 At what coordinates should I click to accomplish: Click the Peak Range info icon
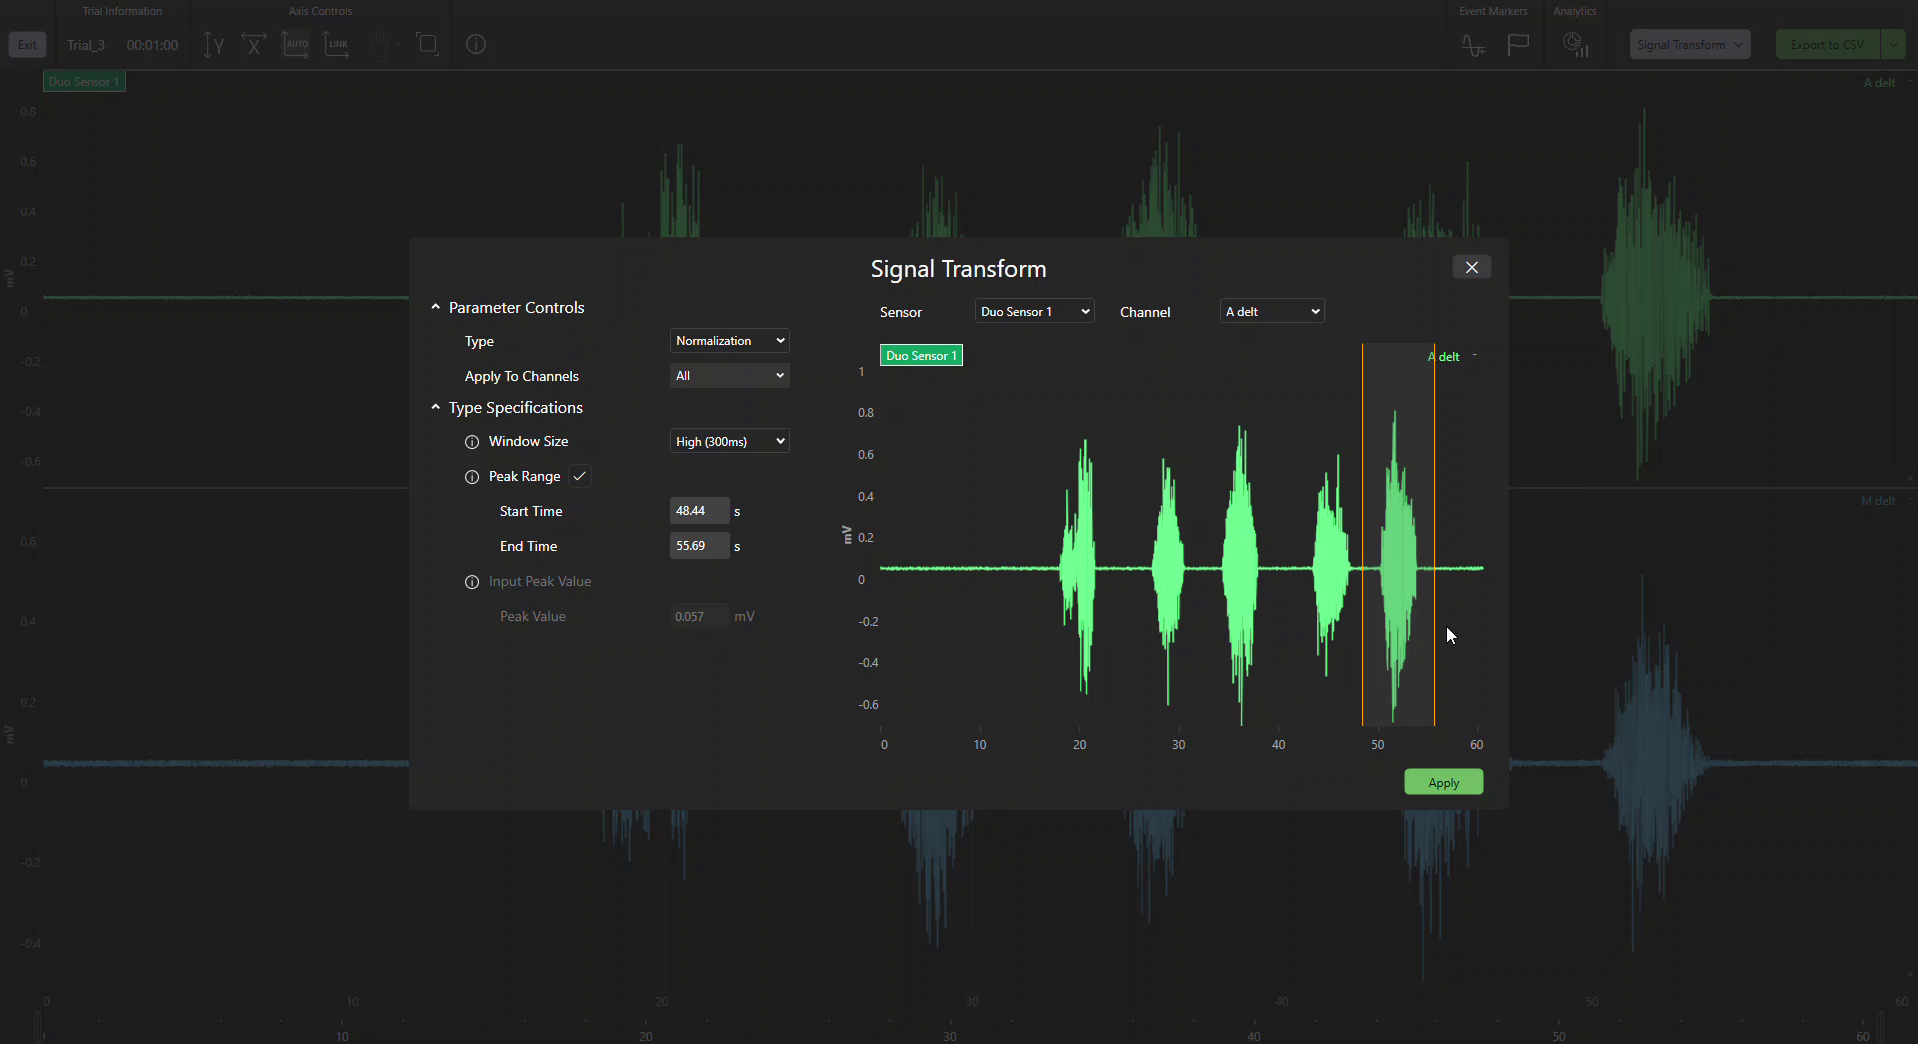click(472, 477)
